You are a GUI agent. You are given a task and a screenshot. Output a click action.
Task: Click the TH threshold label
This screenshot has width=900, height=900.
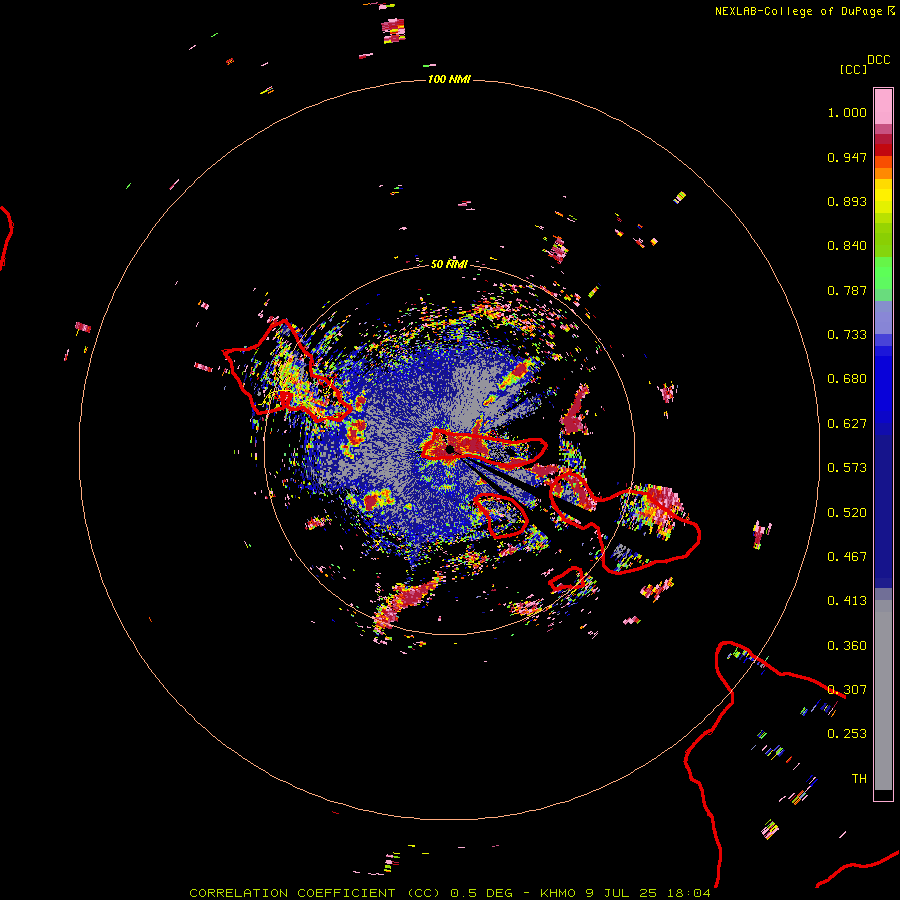click(x=859, y=779)
